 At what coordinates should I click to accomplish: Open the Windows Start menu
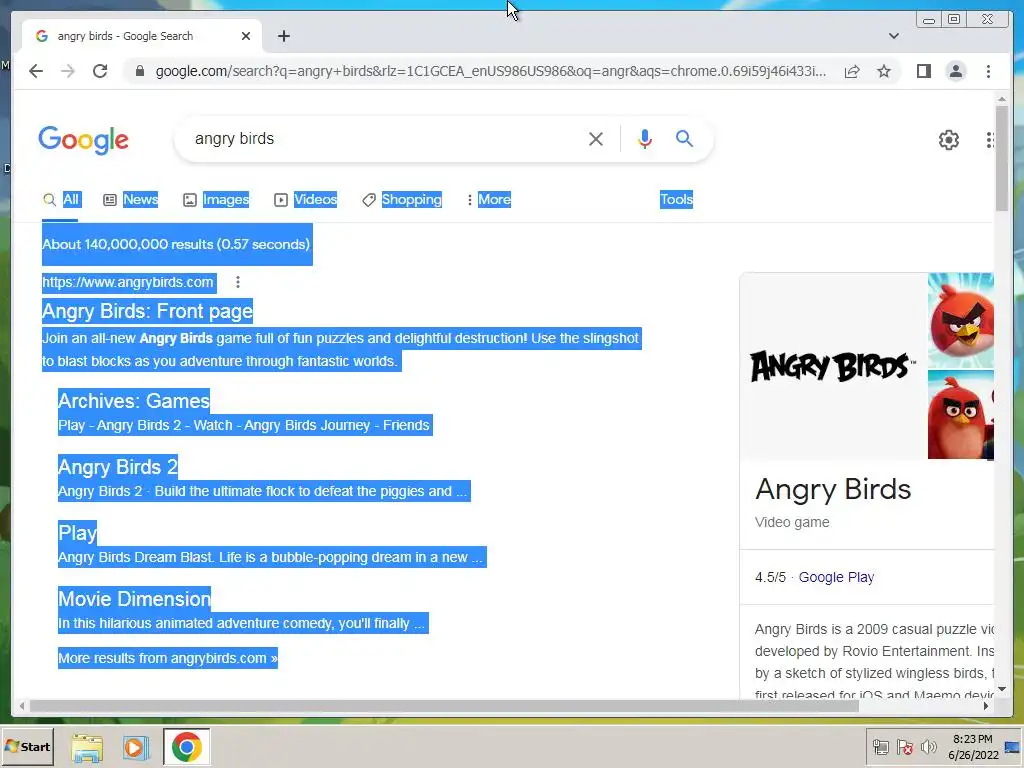pyautogui.click(x=27, y=746)
